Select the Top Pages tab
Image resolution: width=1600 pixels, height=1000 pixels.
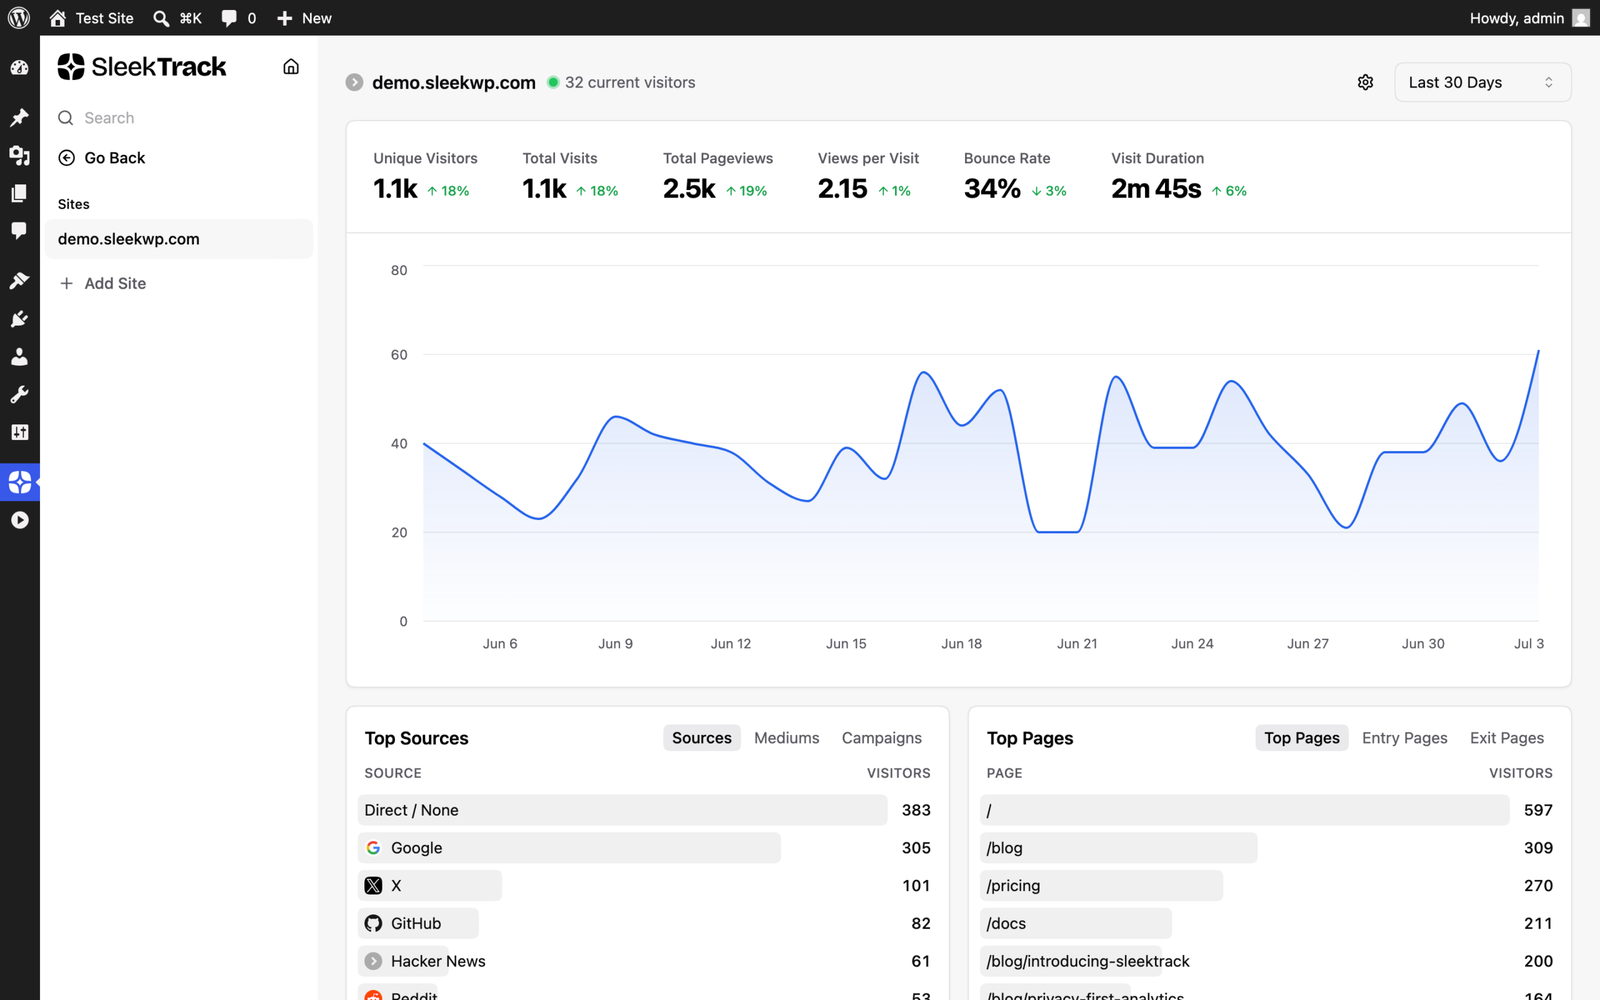1301,738
